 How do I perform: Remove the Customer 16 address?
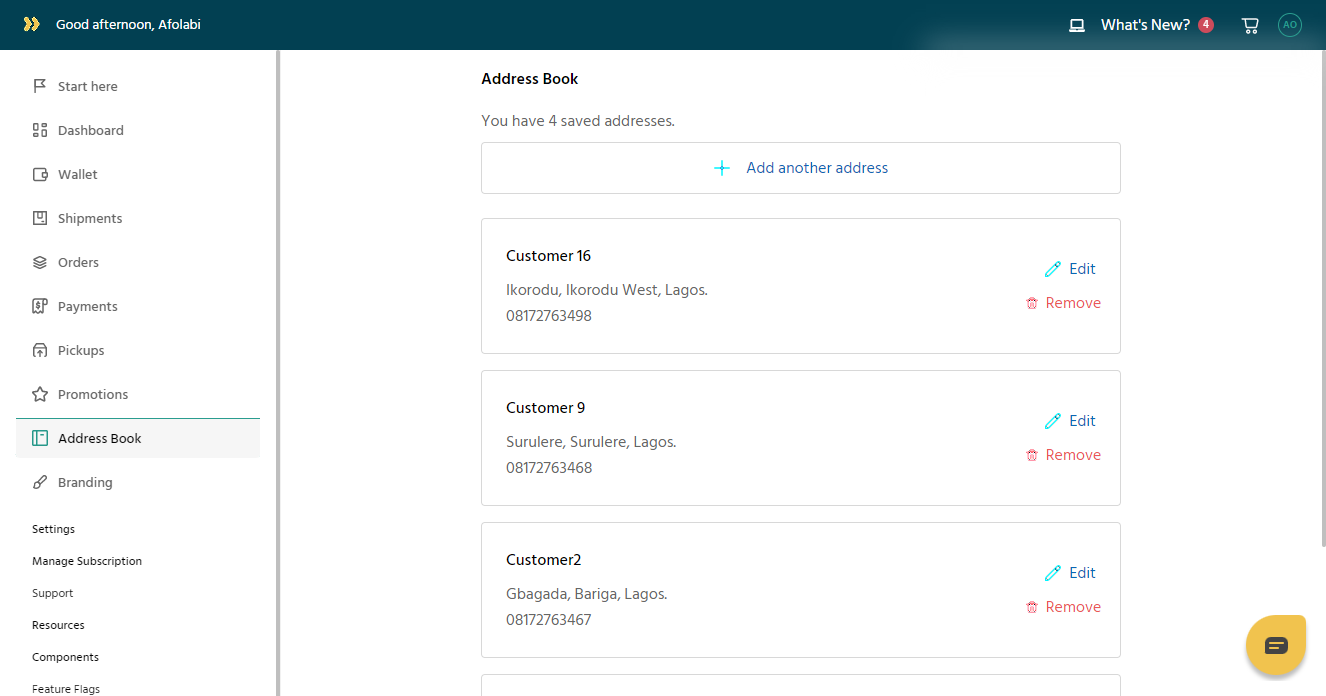[1063, 303]
